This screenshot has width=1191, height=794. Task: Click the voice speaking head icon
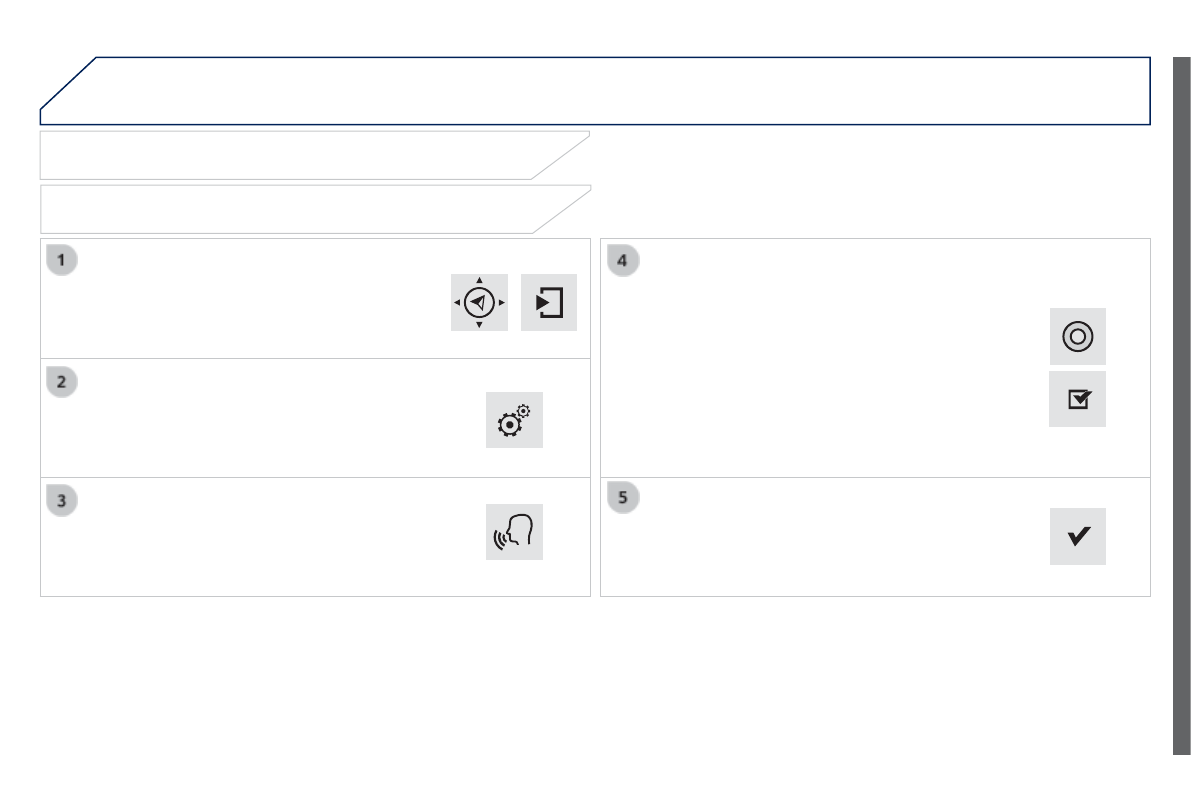click(514, 532)
